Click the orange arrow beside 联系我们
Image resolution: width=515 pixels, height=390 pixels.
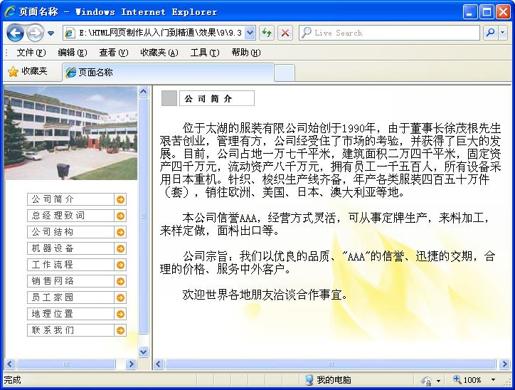[121, 330]
